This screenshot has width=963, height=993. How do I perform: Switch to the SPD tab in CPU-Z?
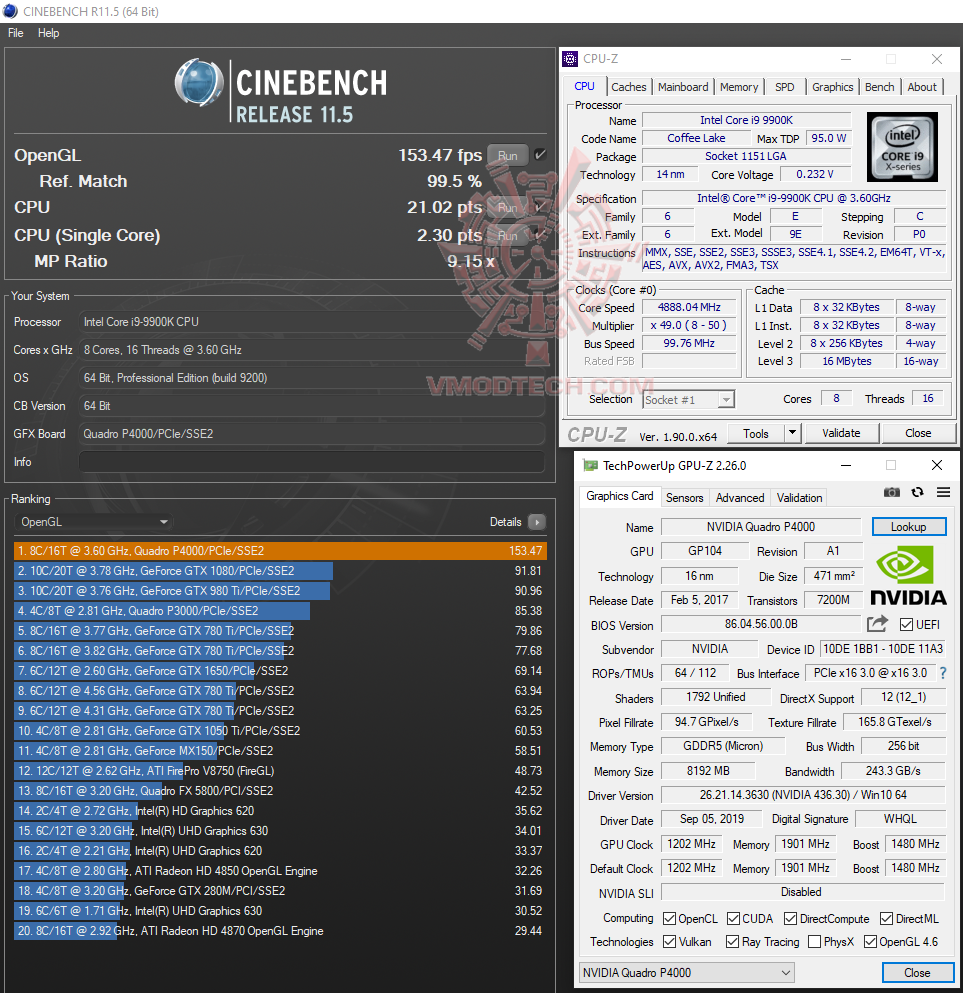click(x=784, y=87)
